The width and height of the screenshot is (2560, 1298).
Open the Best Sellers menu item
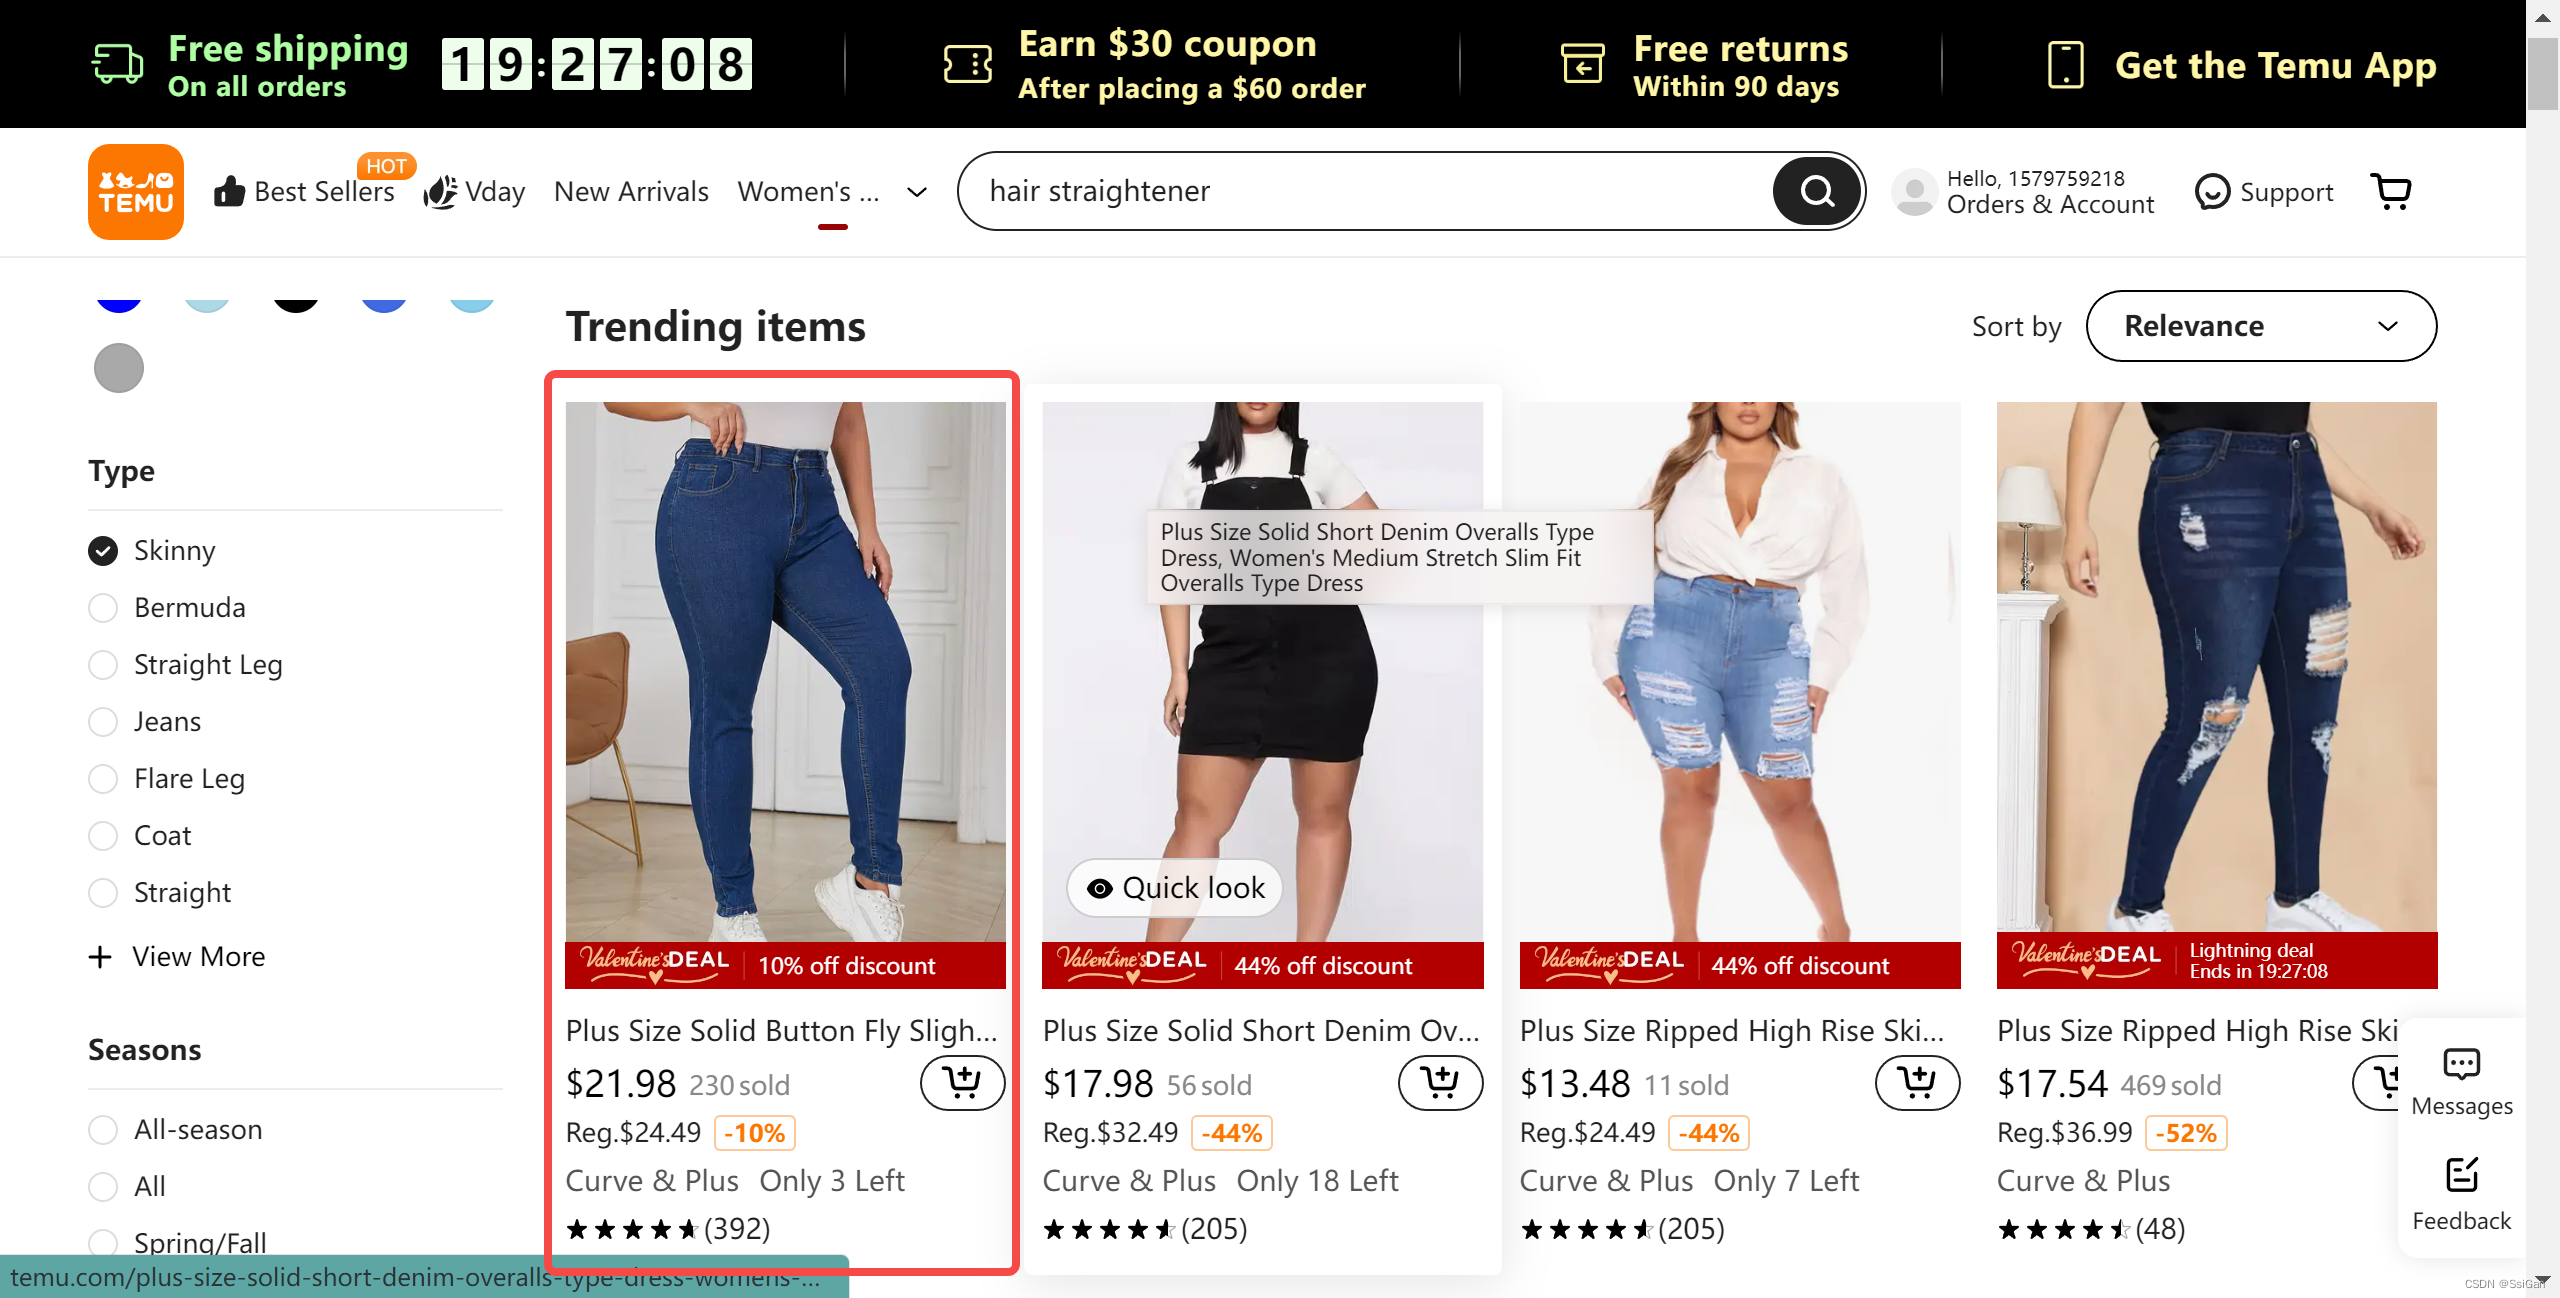tap(305, 191)
